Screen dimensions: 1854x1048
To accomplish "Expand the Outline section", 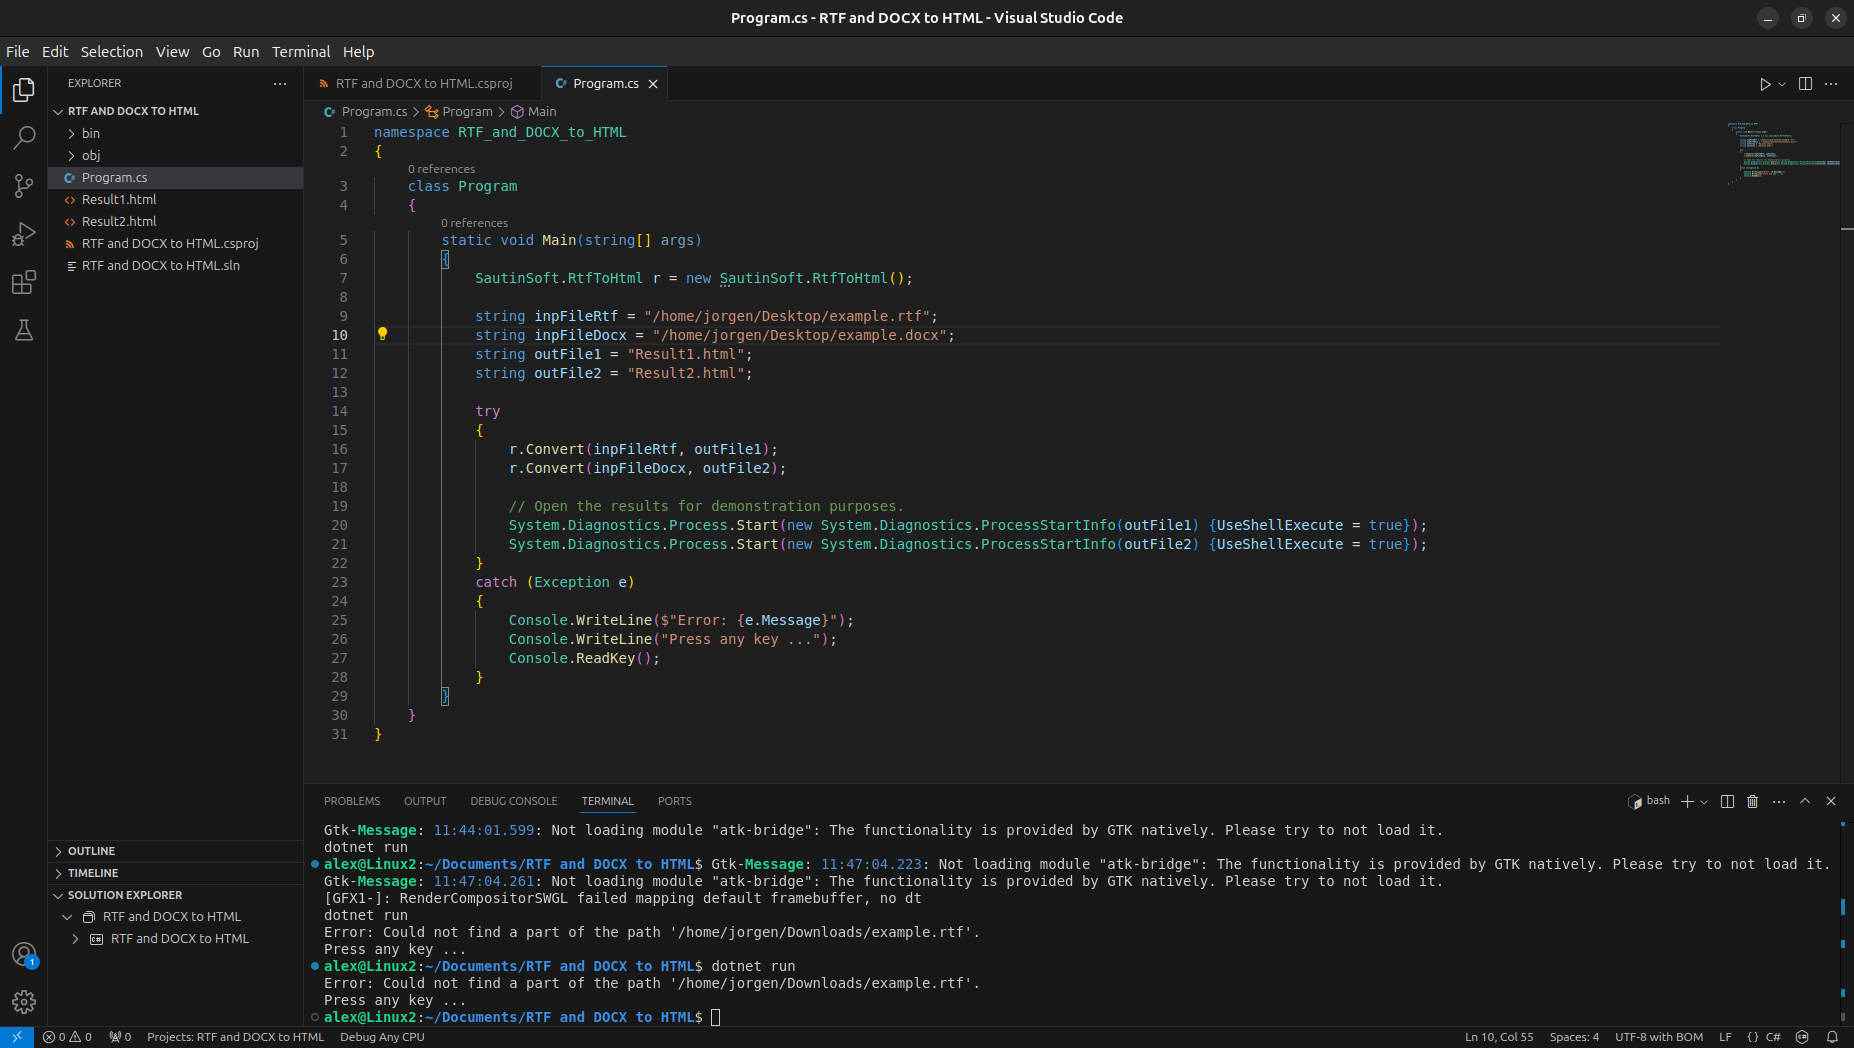I will [91, 851].
